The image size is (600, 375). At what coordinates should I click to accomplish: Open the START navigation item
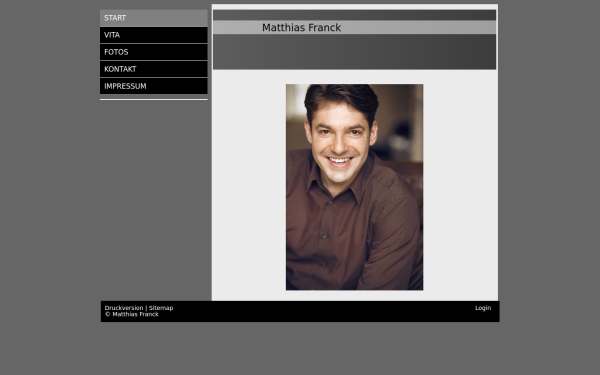[x=153, y=18]
